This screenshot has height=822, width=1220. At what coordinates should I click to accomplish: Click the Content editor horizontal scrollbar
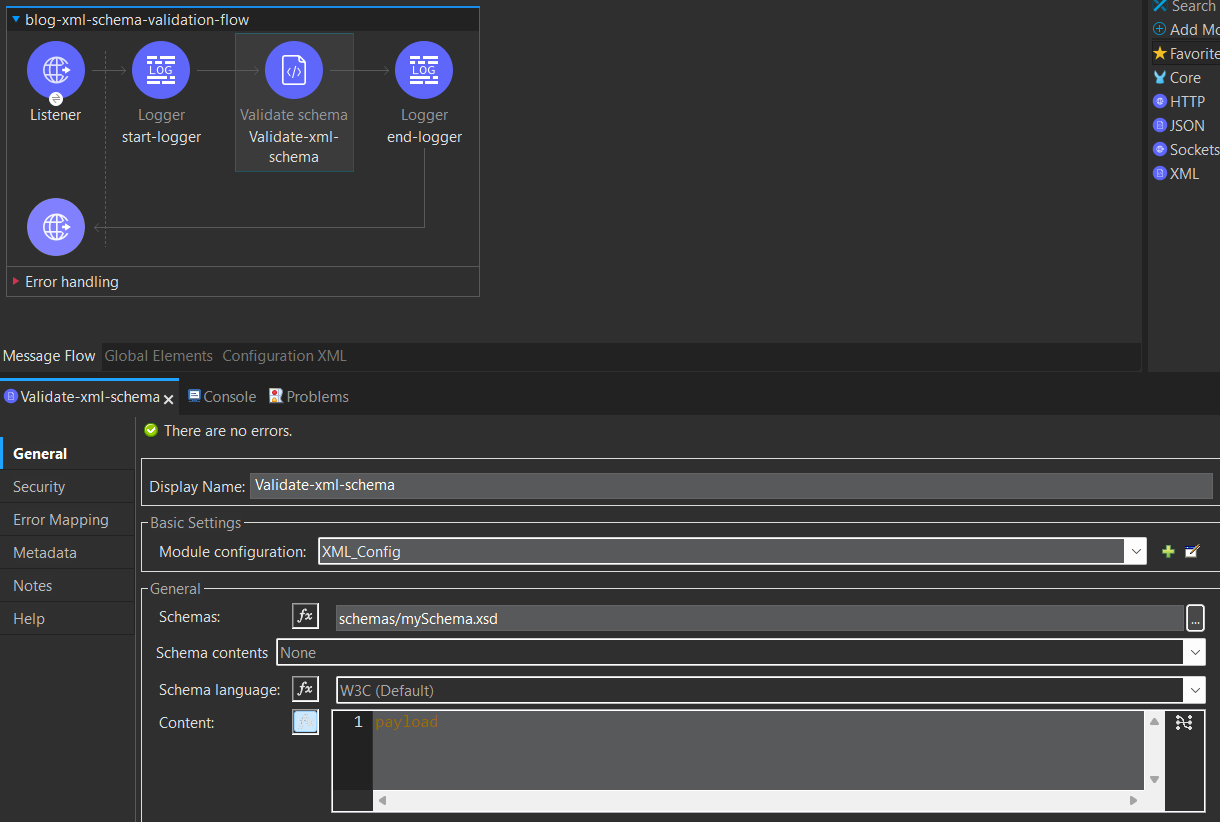(758, 801)
